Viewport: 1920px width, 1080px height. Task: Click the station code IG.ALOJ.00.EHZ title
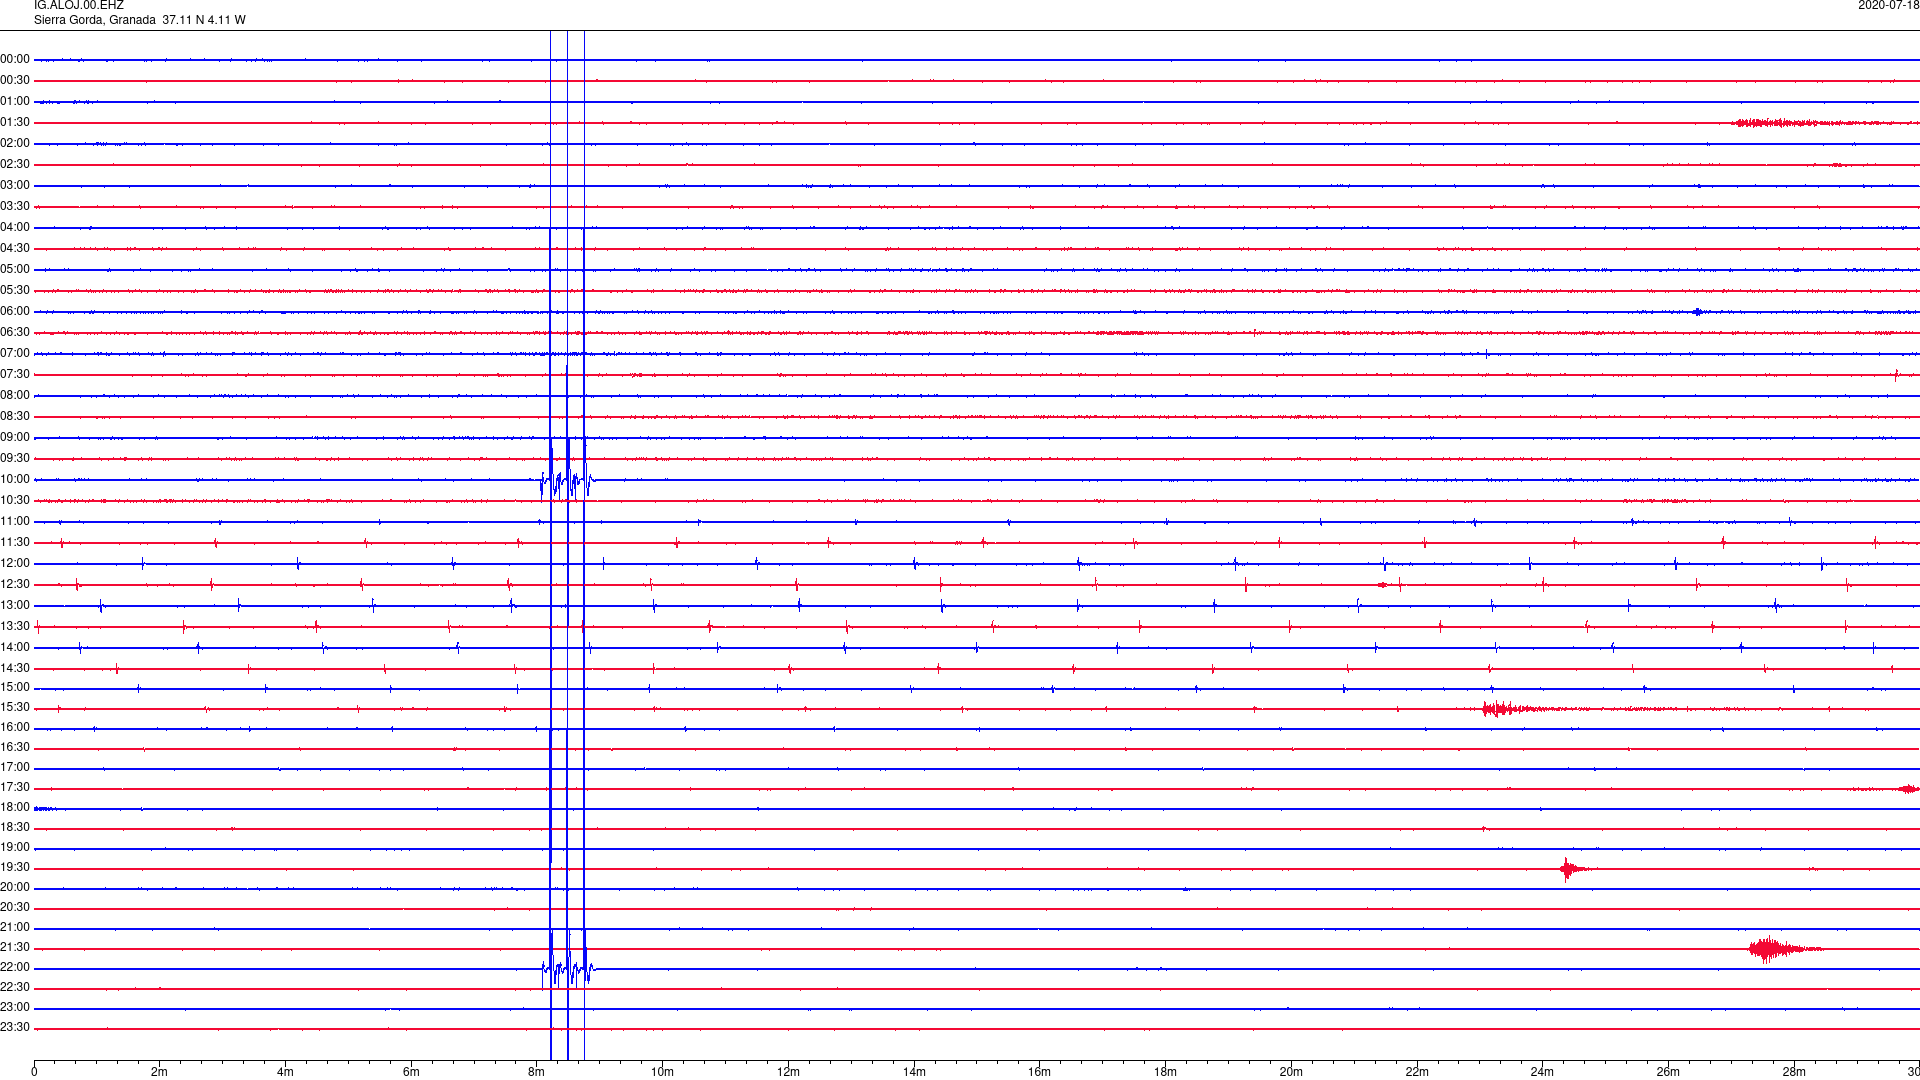pyautogui.click(x=79, y=6)
